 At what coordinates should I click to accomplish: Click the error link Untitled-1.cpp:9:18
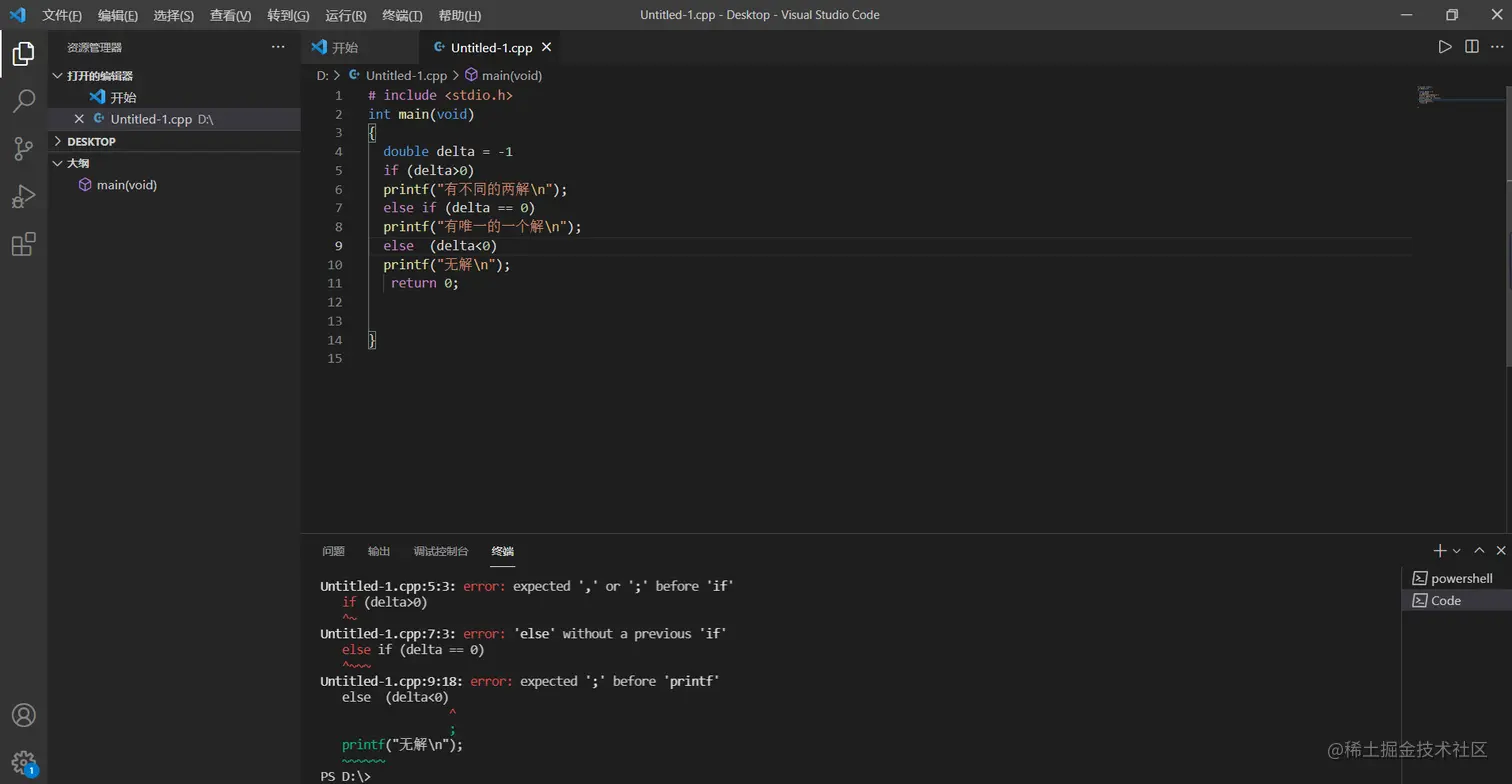(x=392, y=681)
